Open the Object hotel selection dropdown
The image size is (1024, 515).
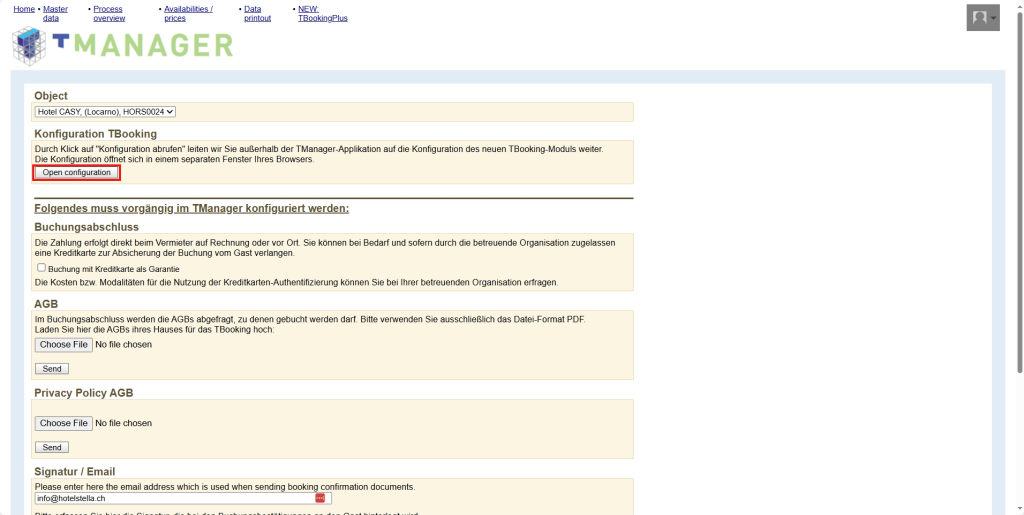pos(105,112)
